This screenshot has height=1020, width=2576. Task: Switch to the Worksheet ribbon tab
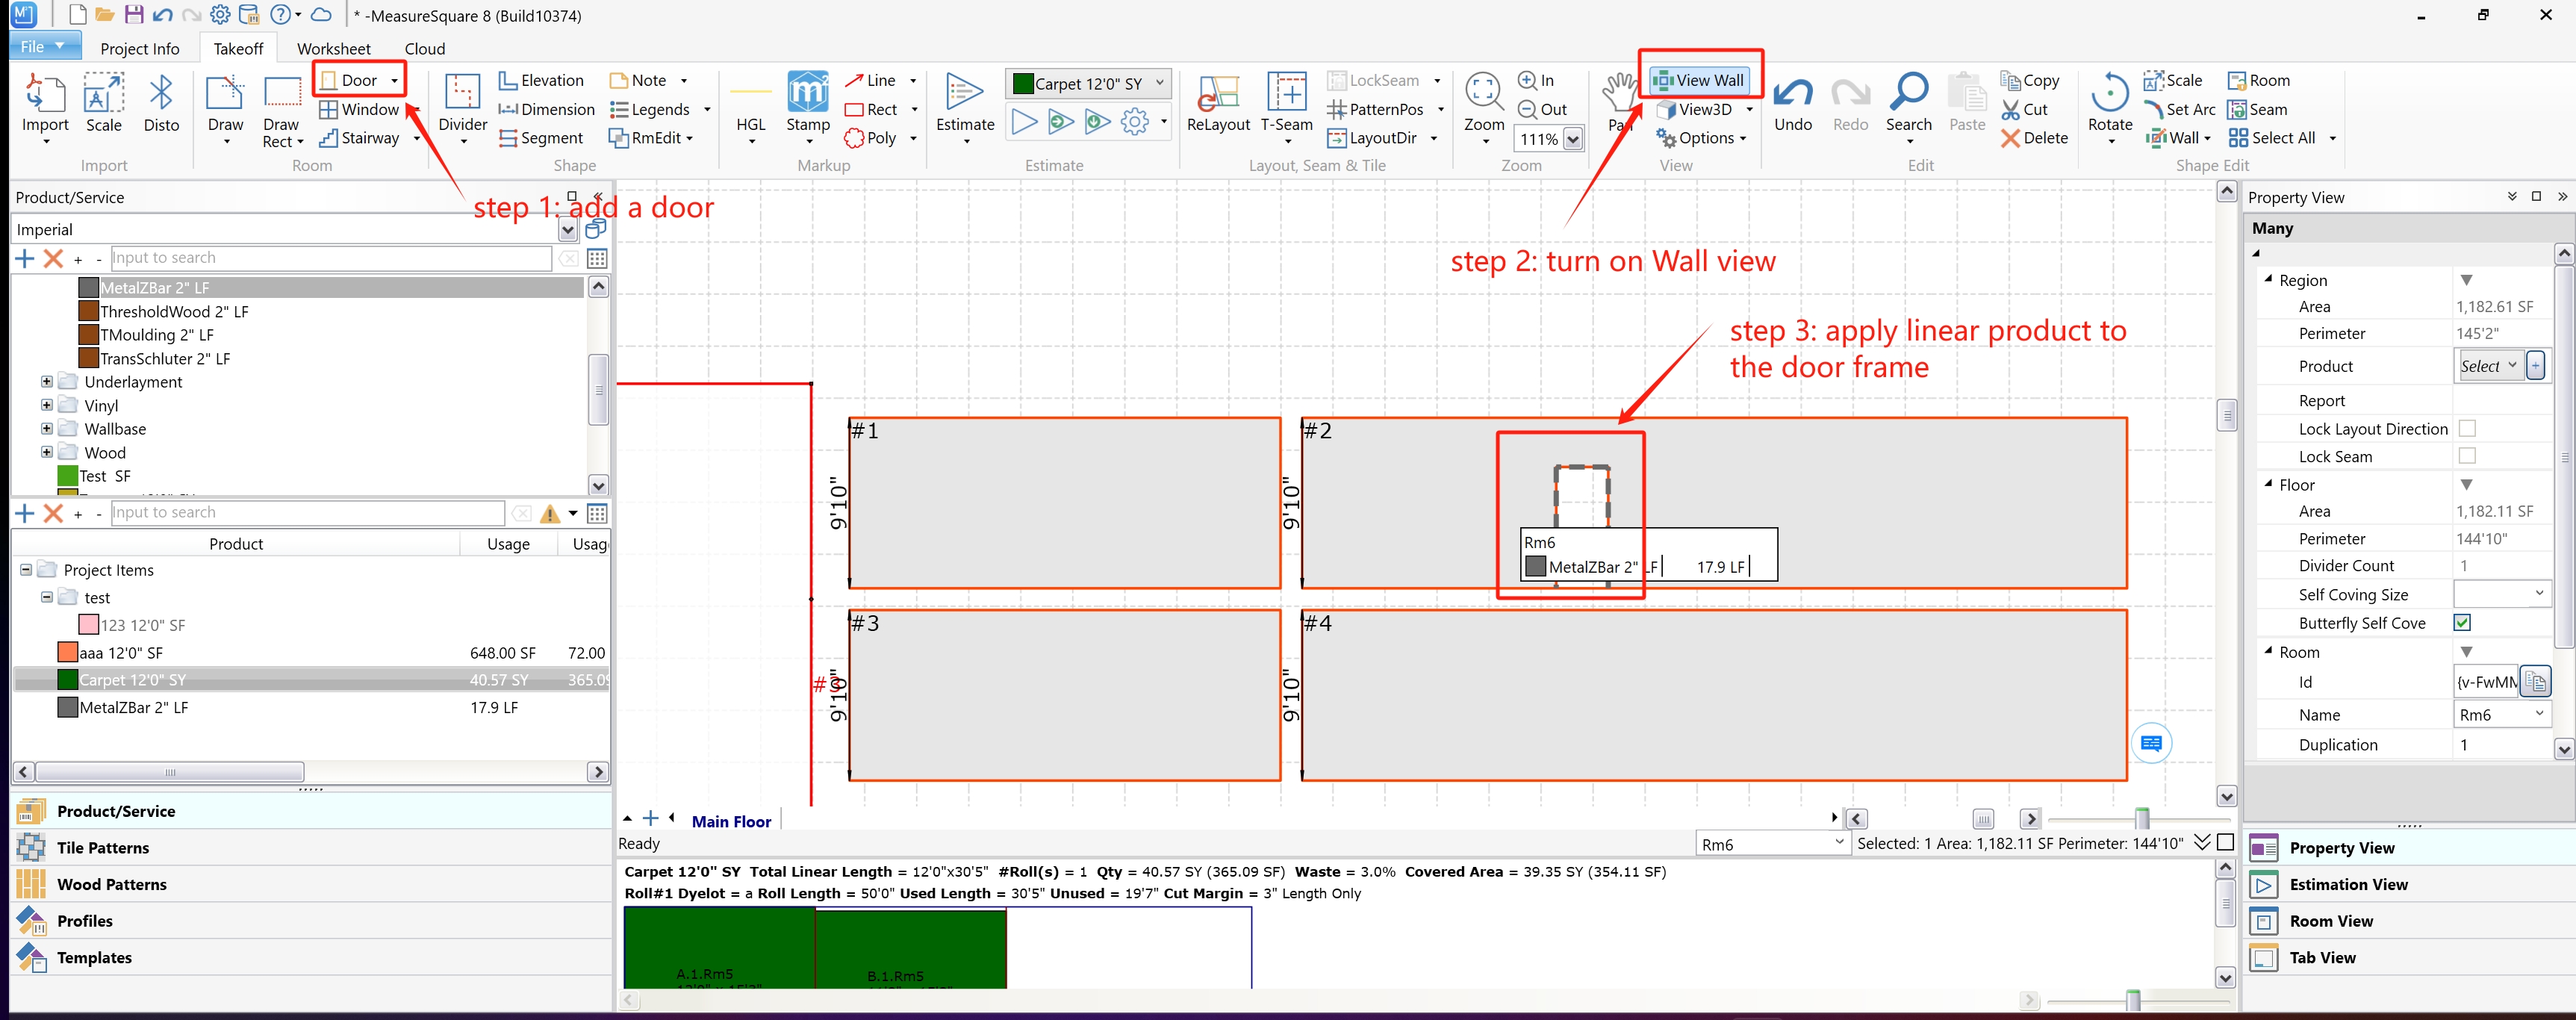(333, 48)
